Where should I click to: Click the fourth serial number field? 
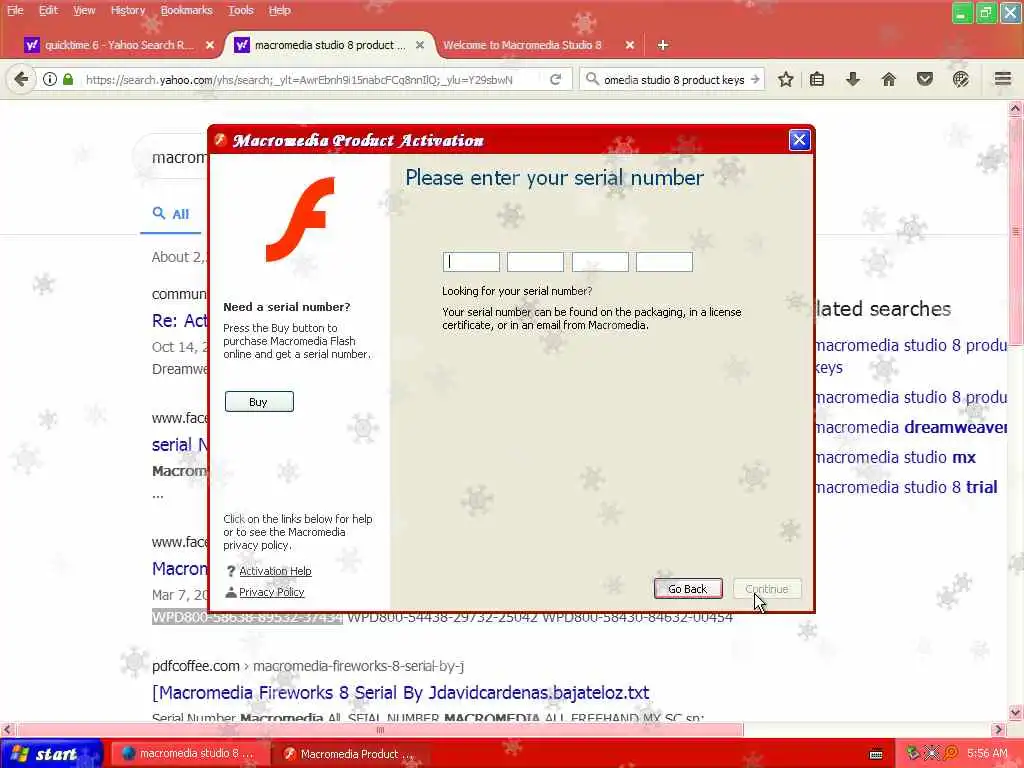click(x=664, y=262)
